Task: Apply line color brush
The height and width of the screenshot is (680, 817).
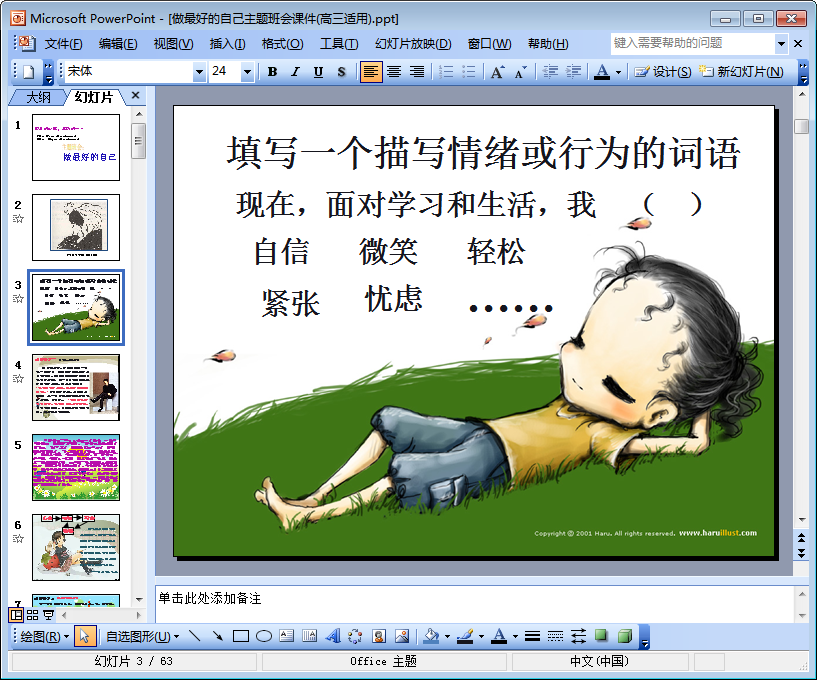Action: pos(465,636)
